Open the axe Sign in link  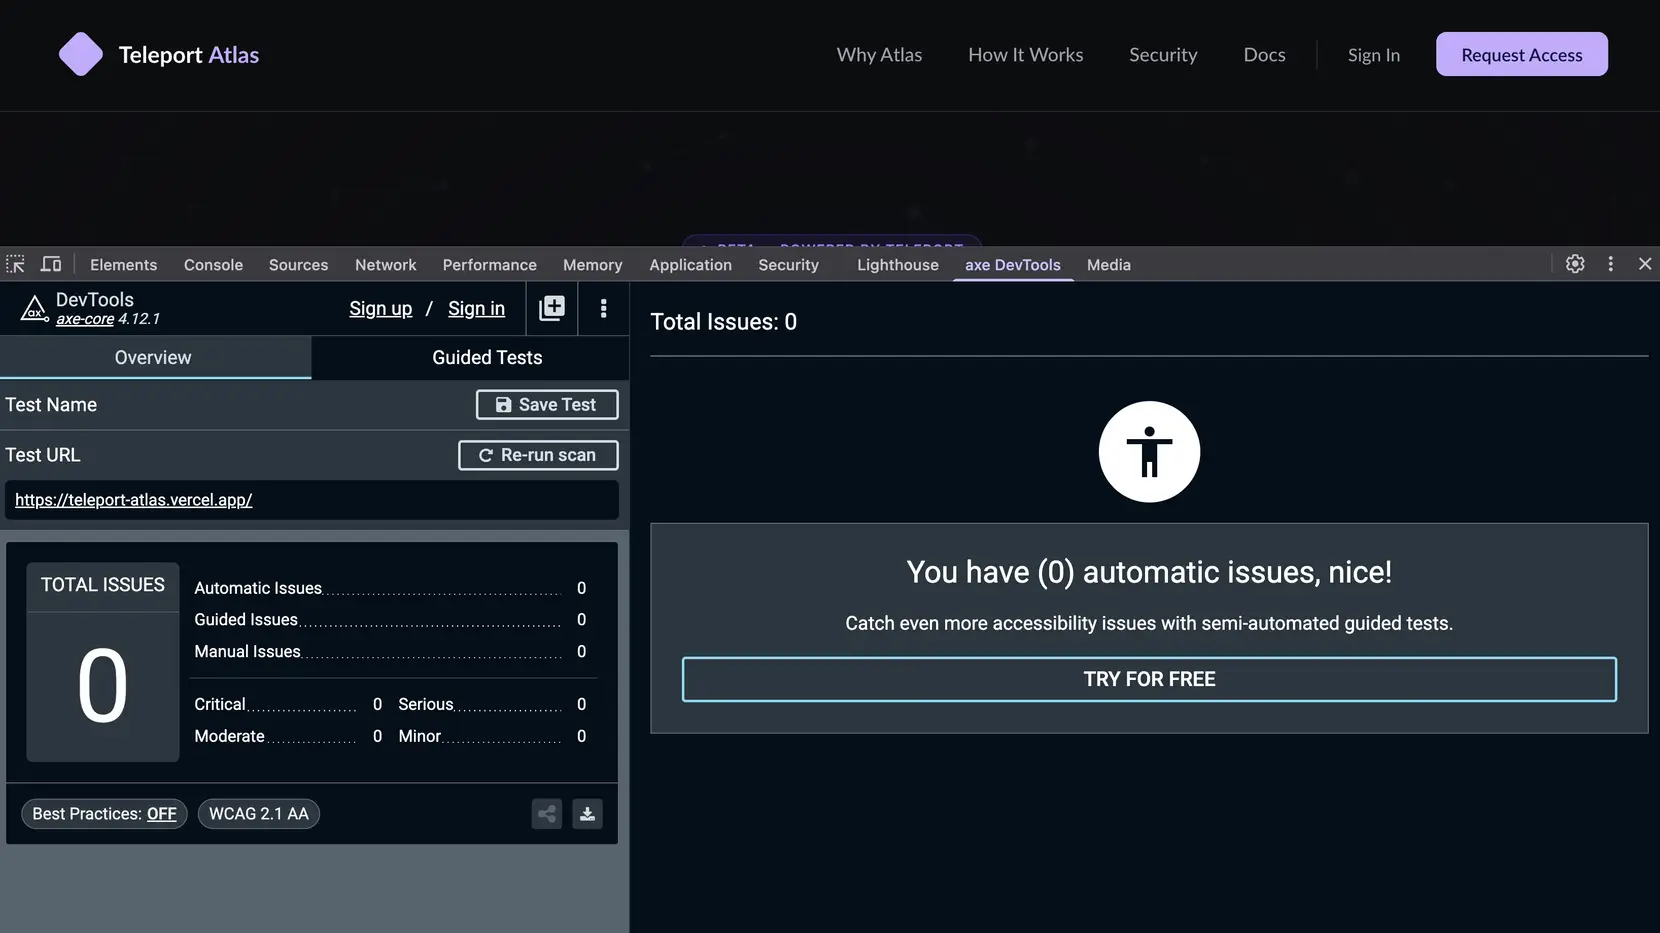click(x=476, y=309)
